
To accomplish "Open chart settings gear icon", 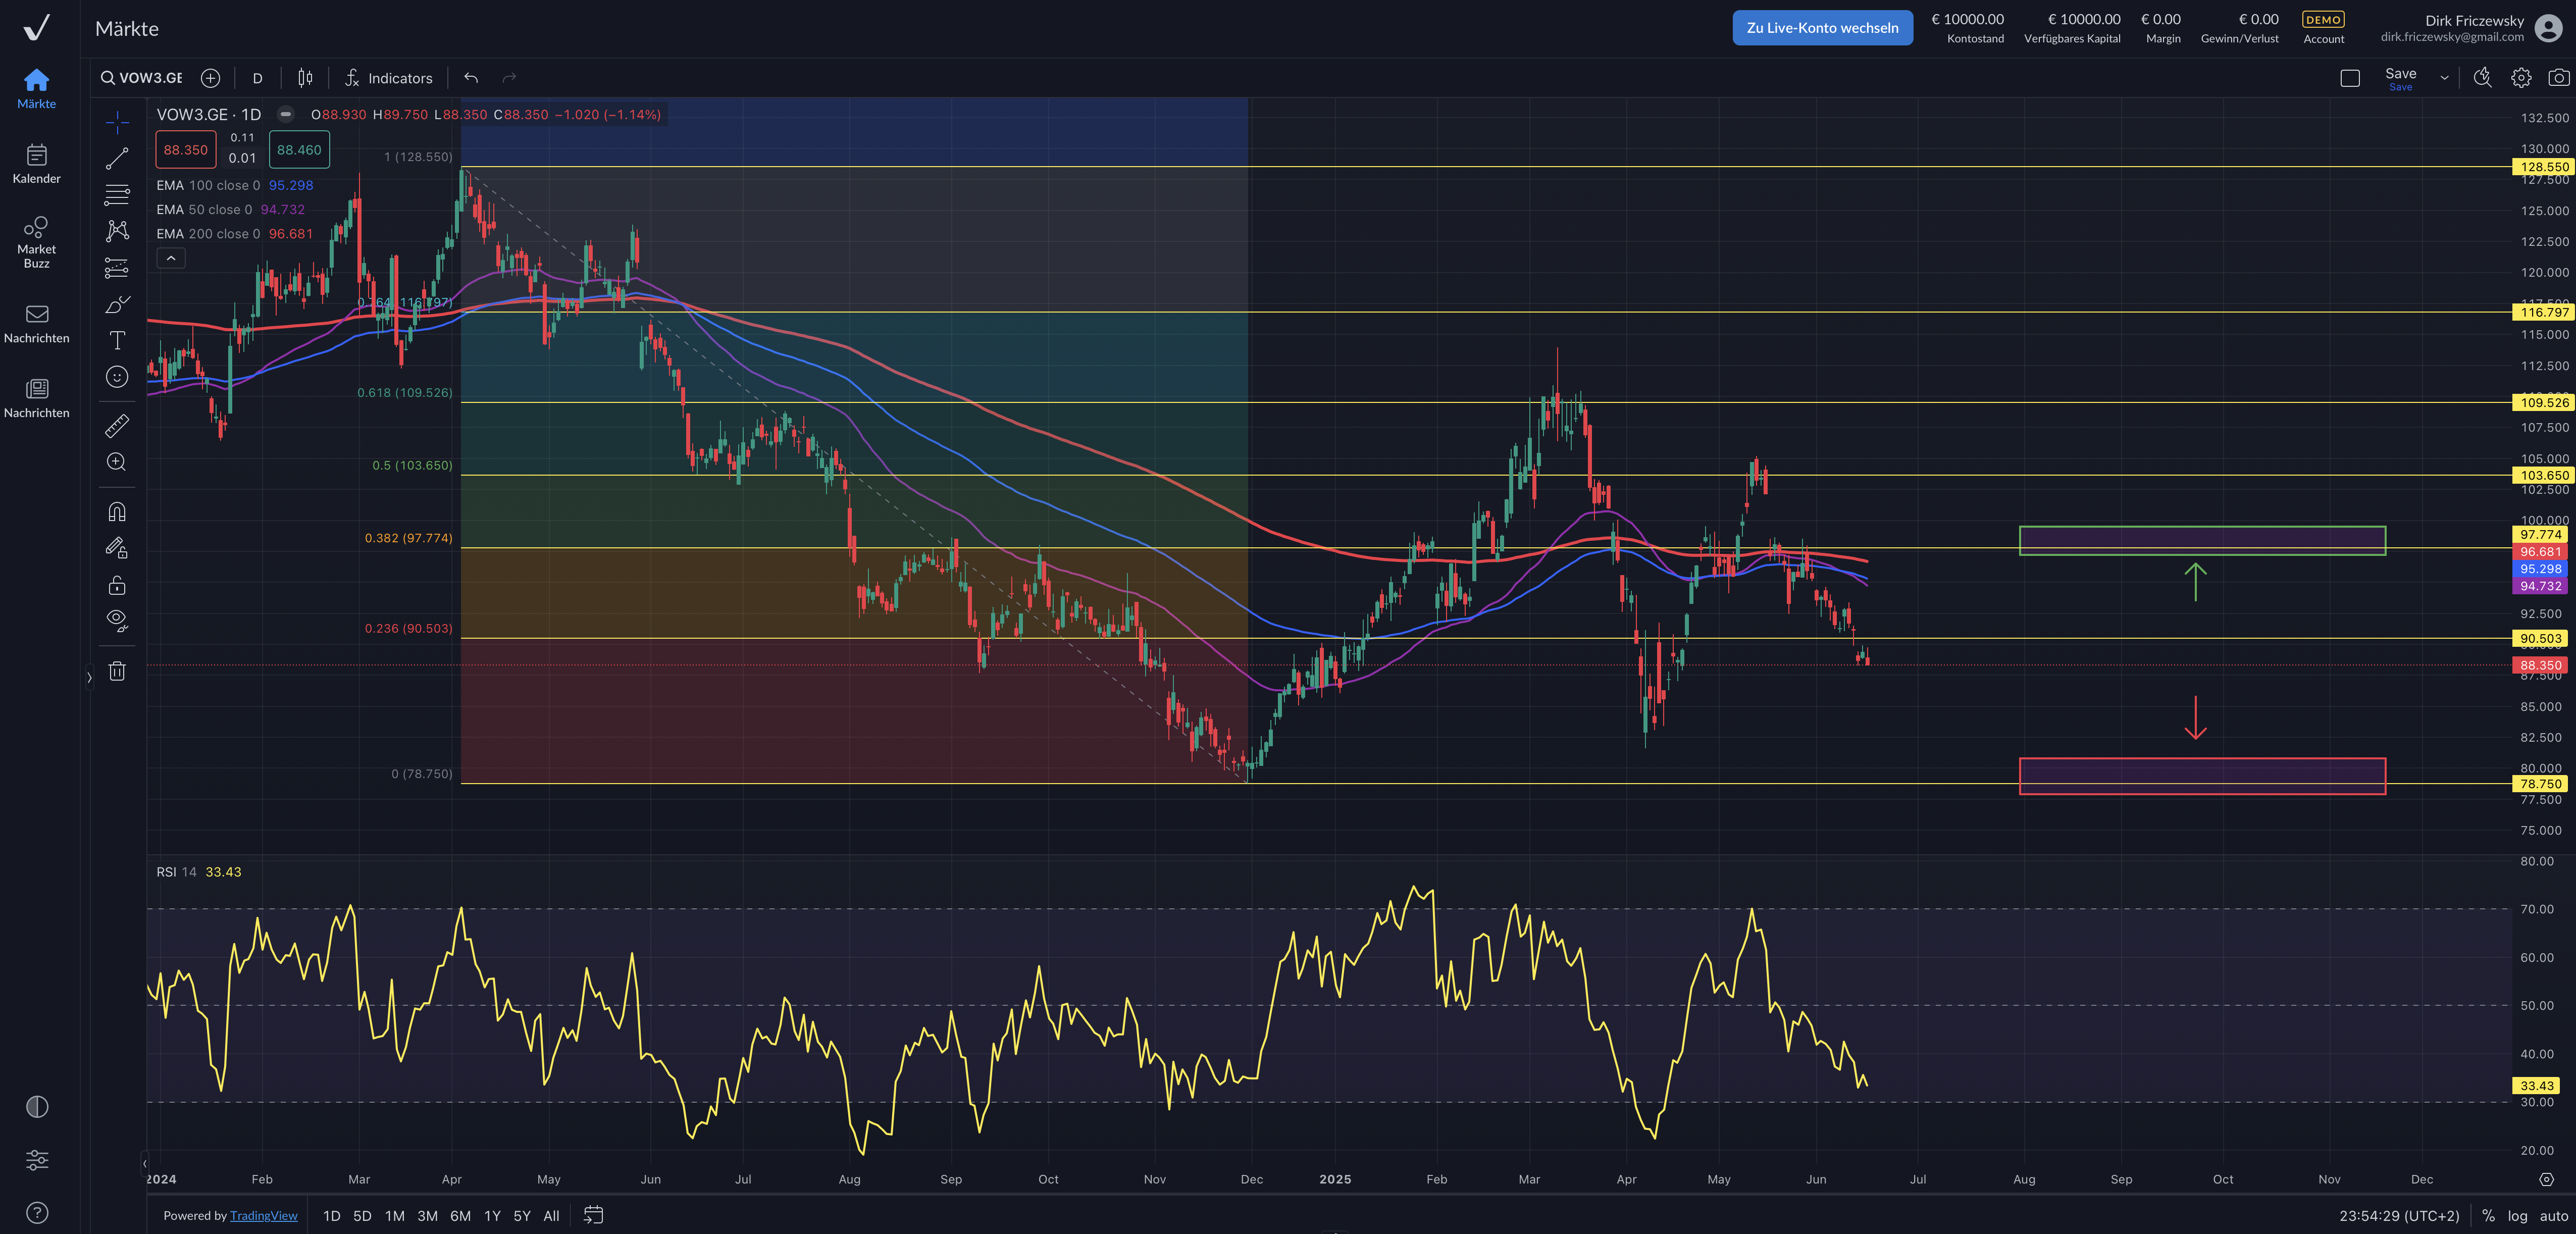I will [x=2521, y=78].
